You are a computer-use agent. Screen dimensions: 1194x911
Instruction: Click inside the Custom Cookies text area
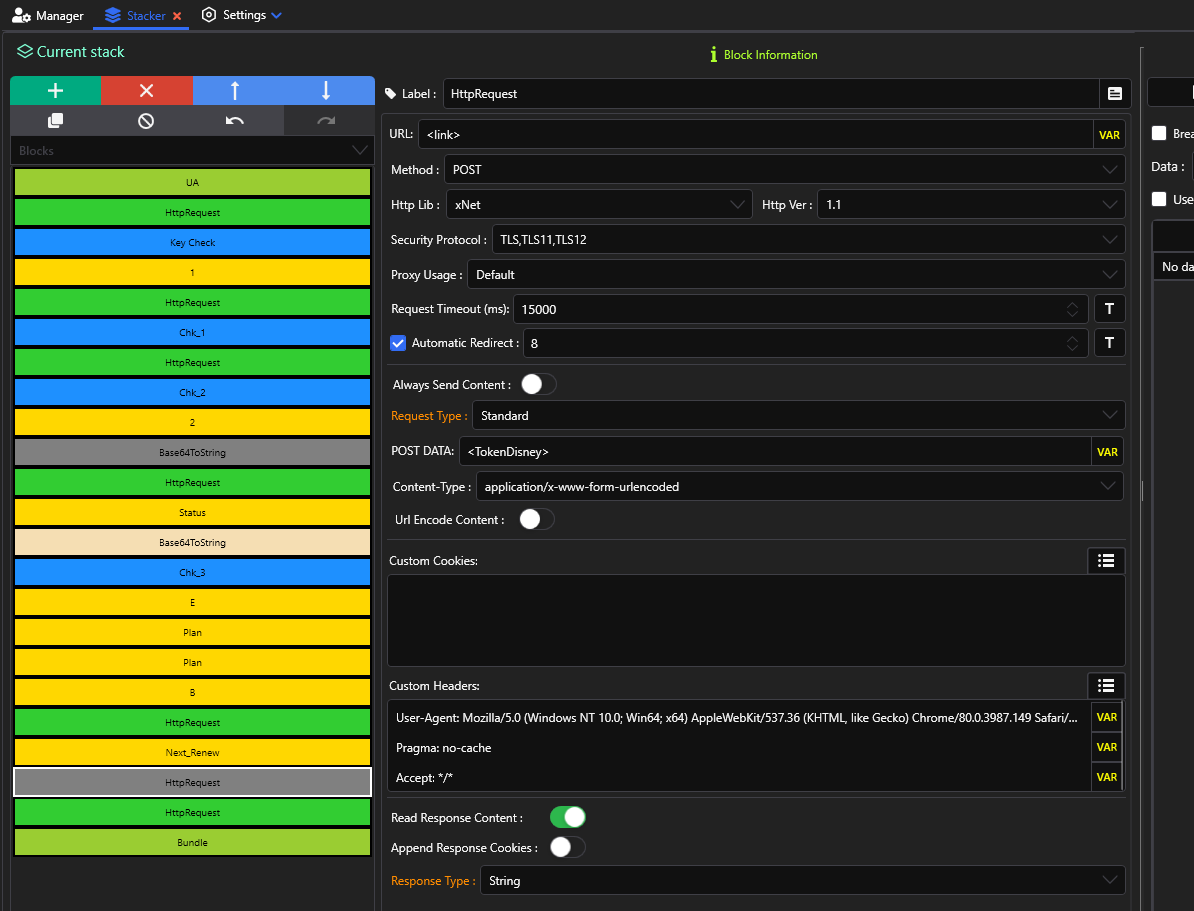pos(756,620)
